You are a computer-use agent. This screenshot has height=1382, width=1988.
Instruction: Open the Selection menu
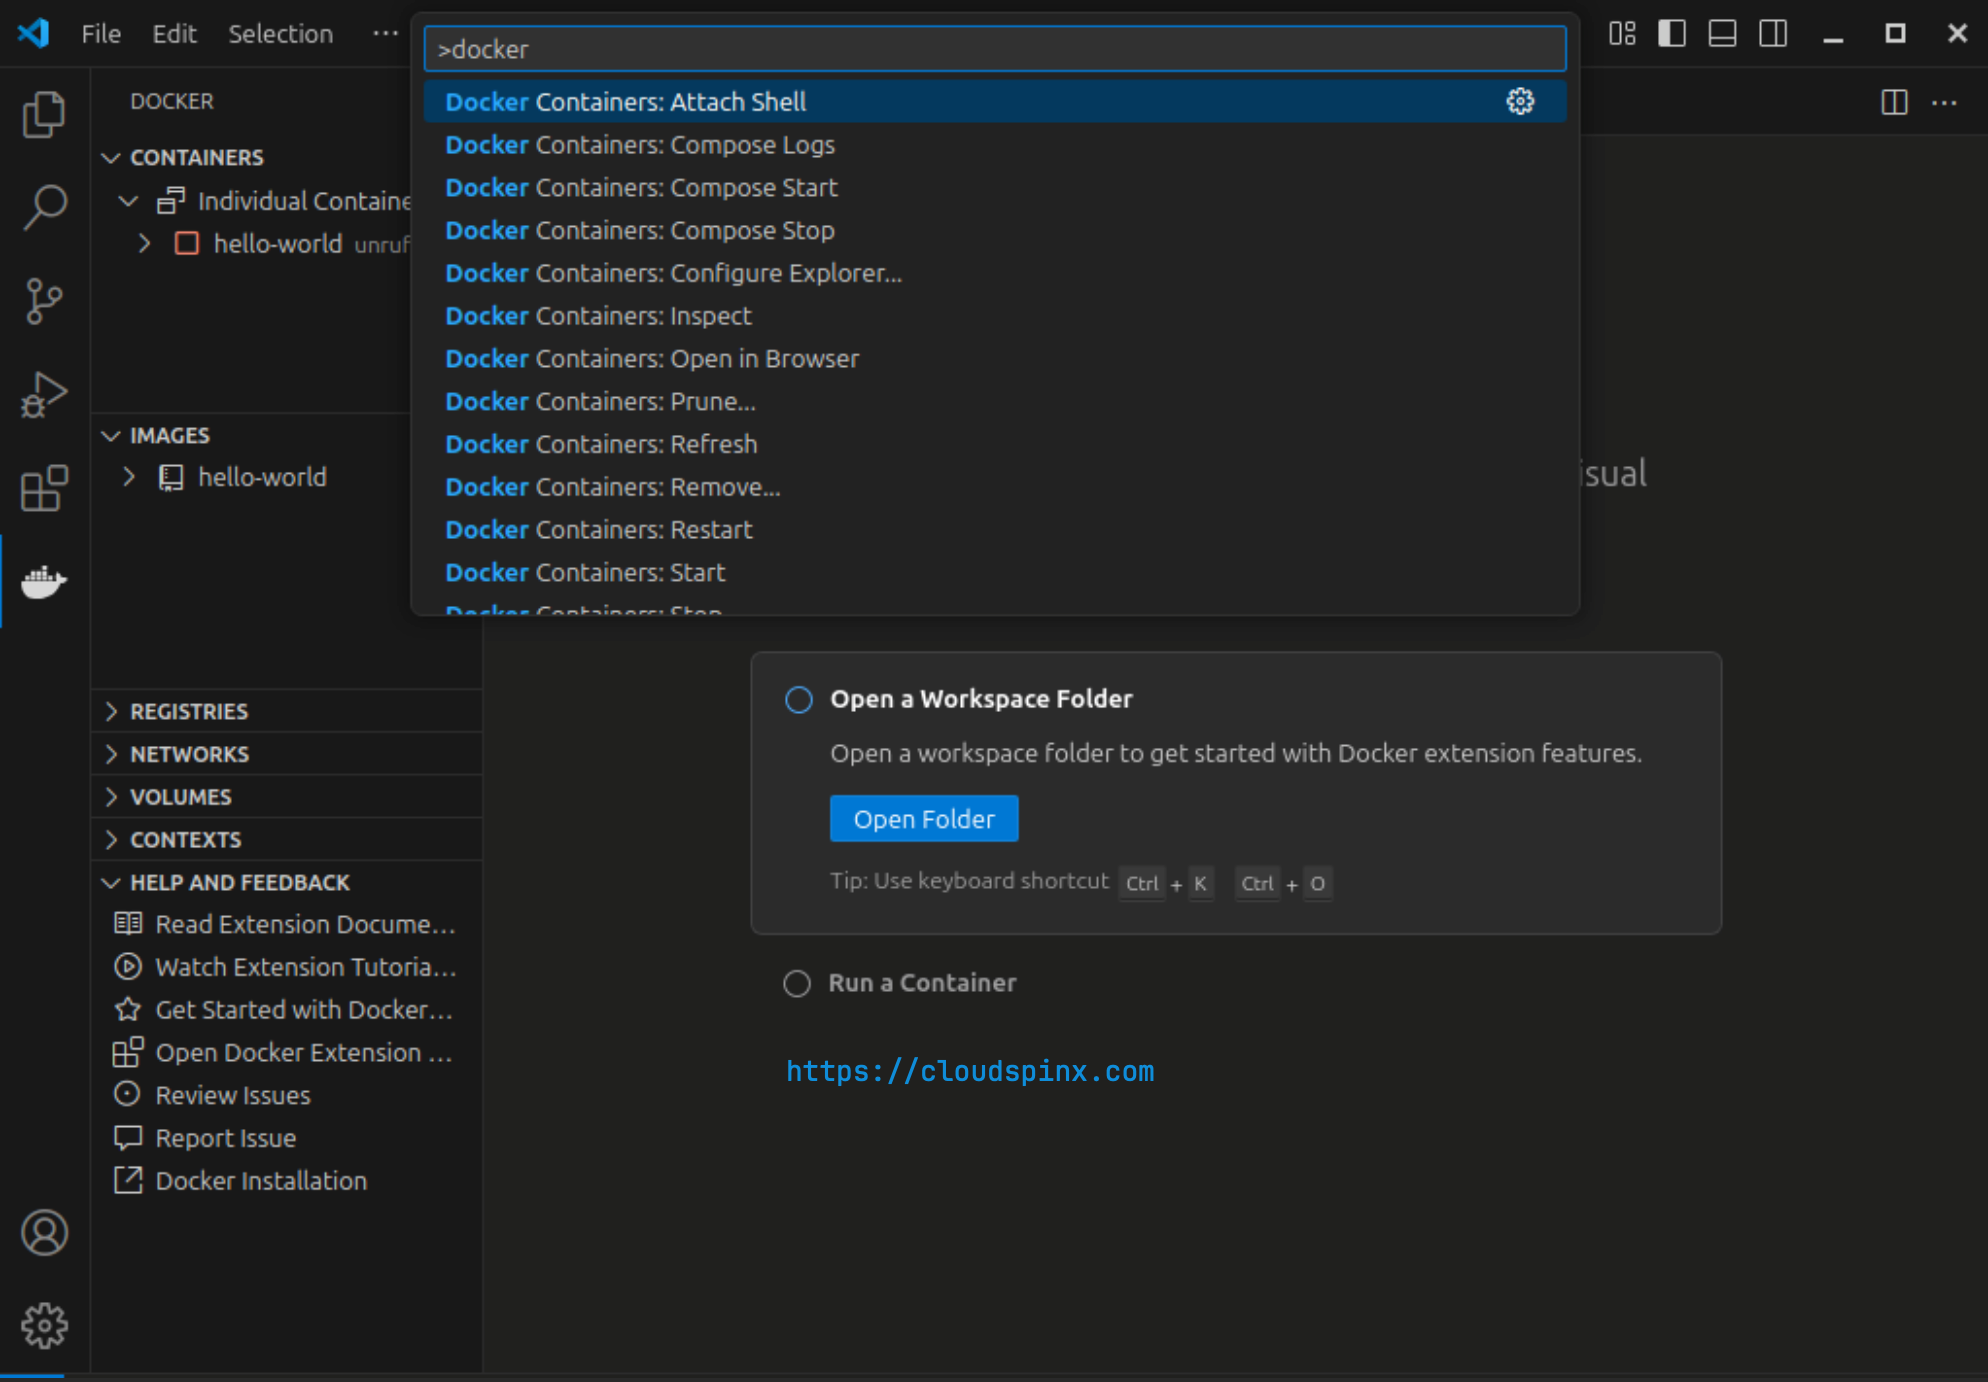[x=280, y=33]
